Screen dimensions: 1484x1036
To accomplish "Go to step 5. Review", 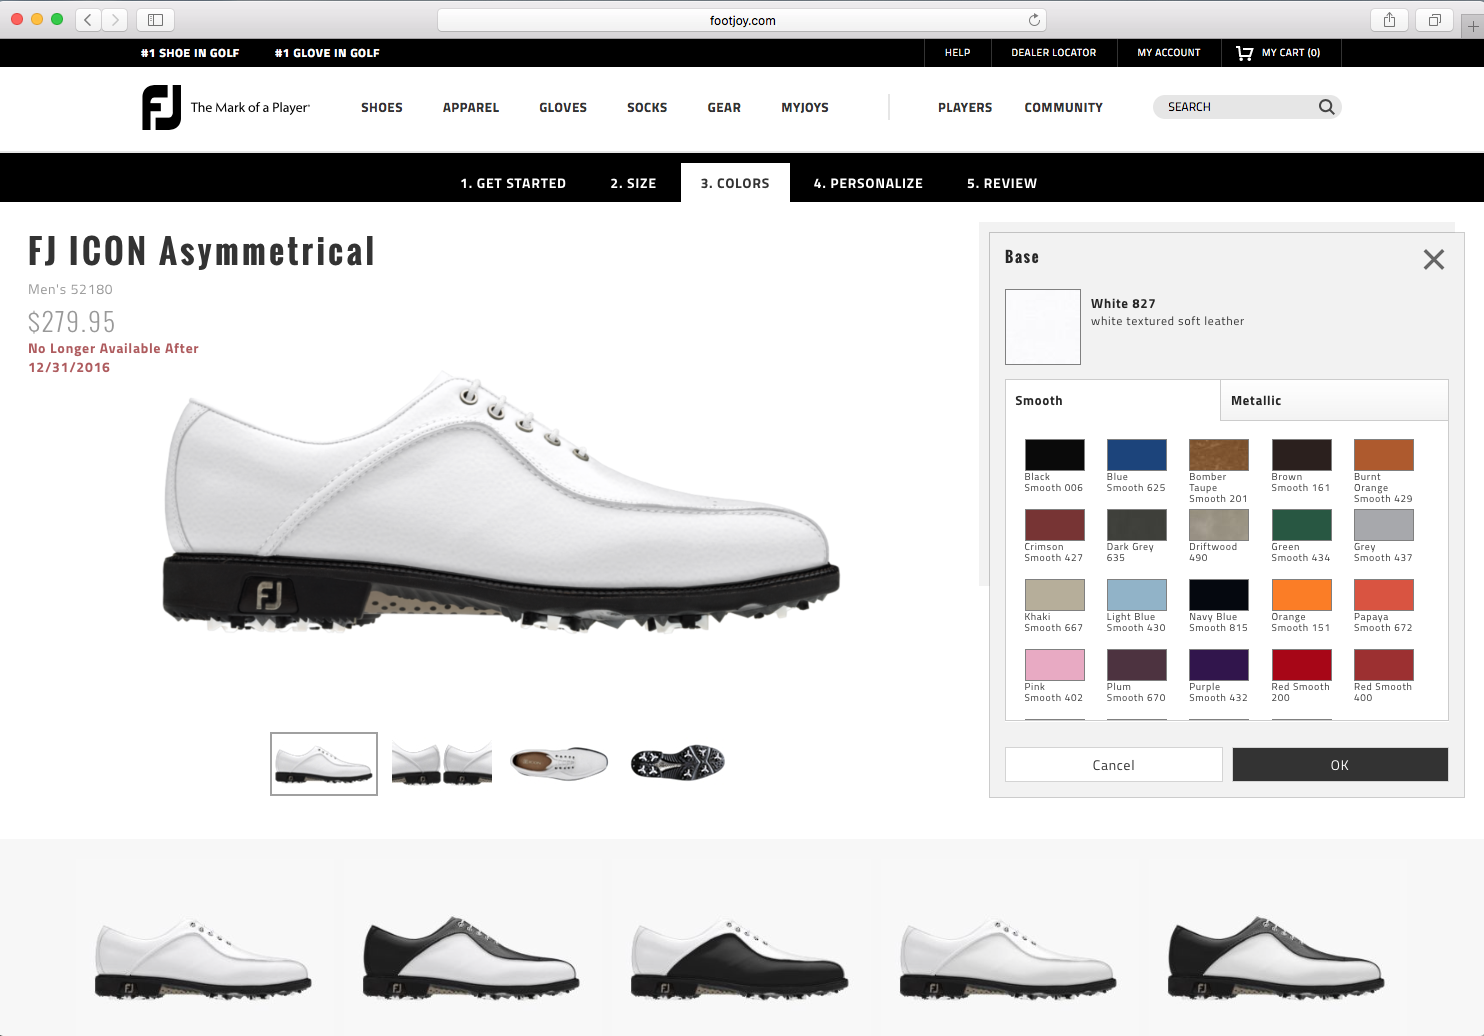I will tap(1002, 183).
